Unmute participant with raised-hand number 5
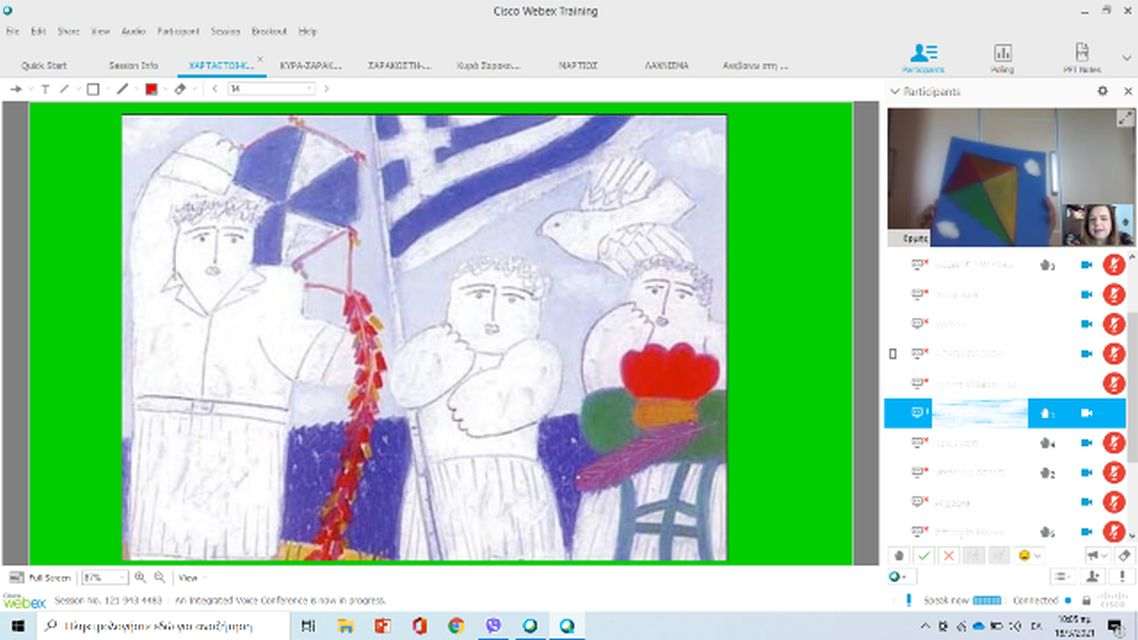This screenshot has height=640, width=1138. [x=1113, y=532]
